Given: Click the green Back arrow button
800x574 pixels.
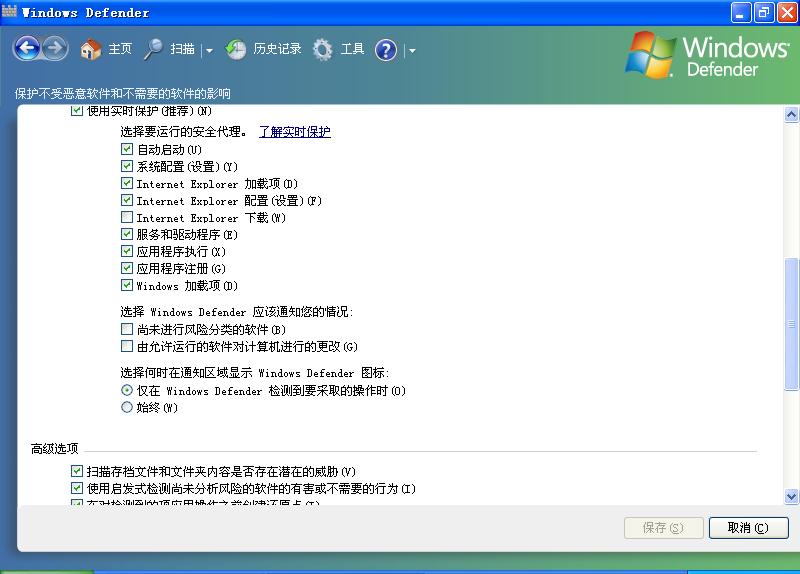Looking at the screenshot, I should coord(26,48).
